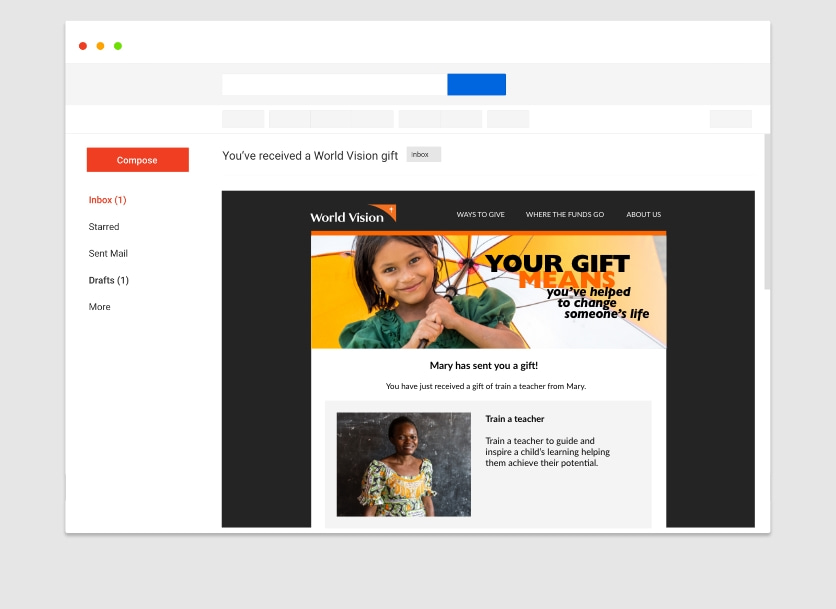Open the Inbox (1) folder
836x609 pixels.
(107, 200)
